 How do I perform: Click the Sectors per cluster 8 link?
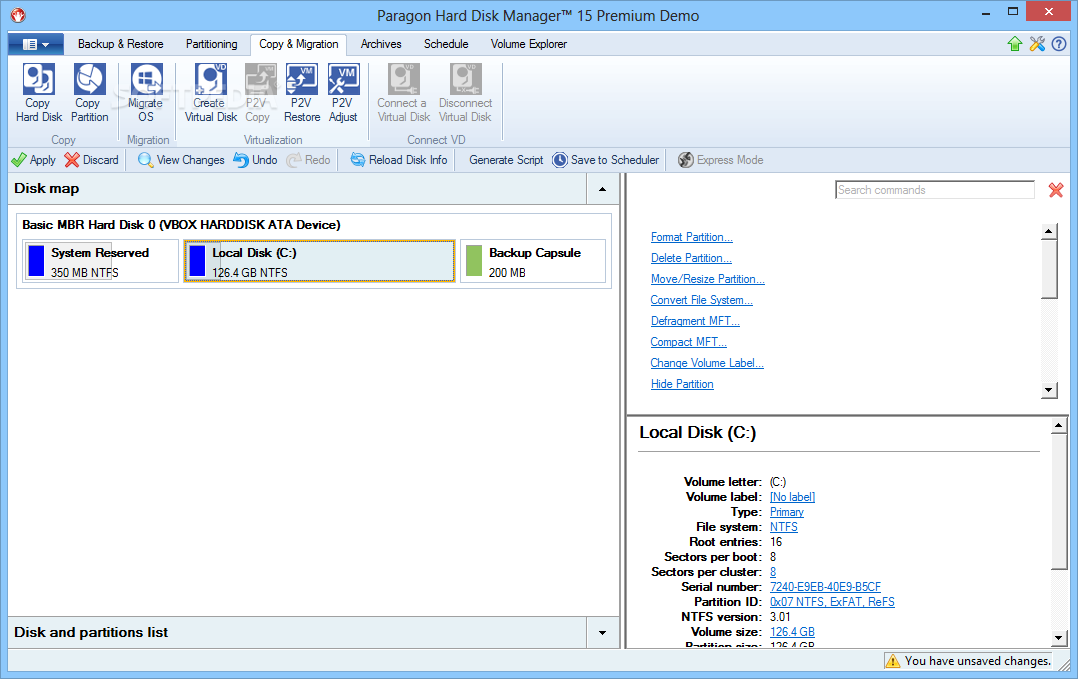coord(773,572)
